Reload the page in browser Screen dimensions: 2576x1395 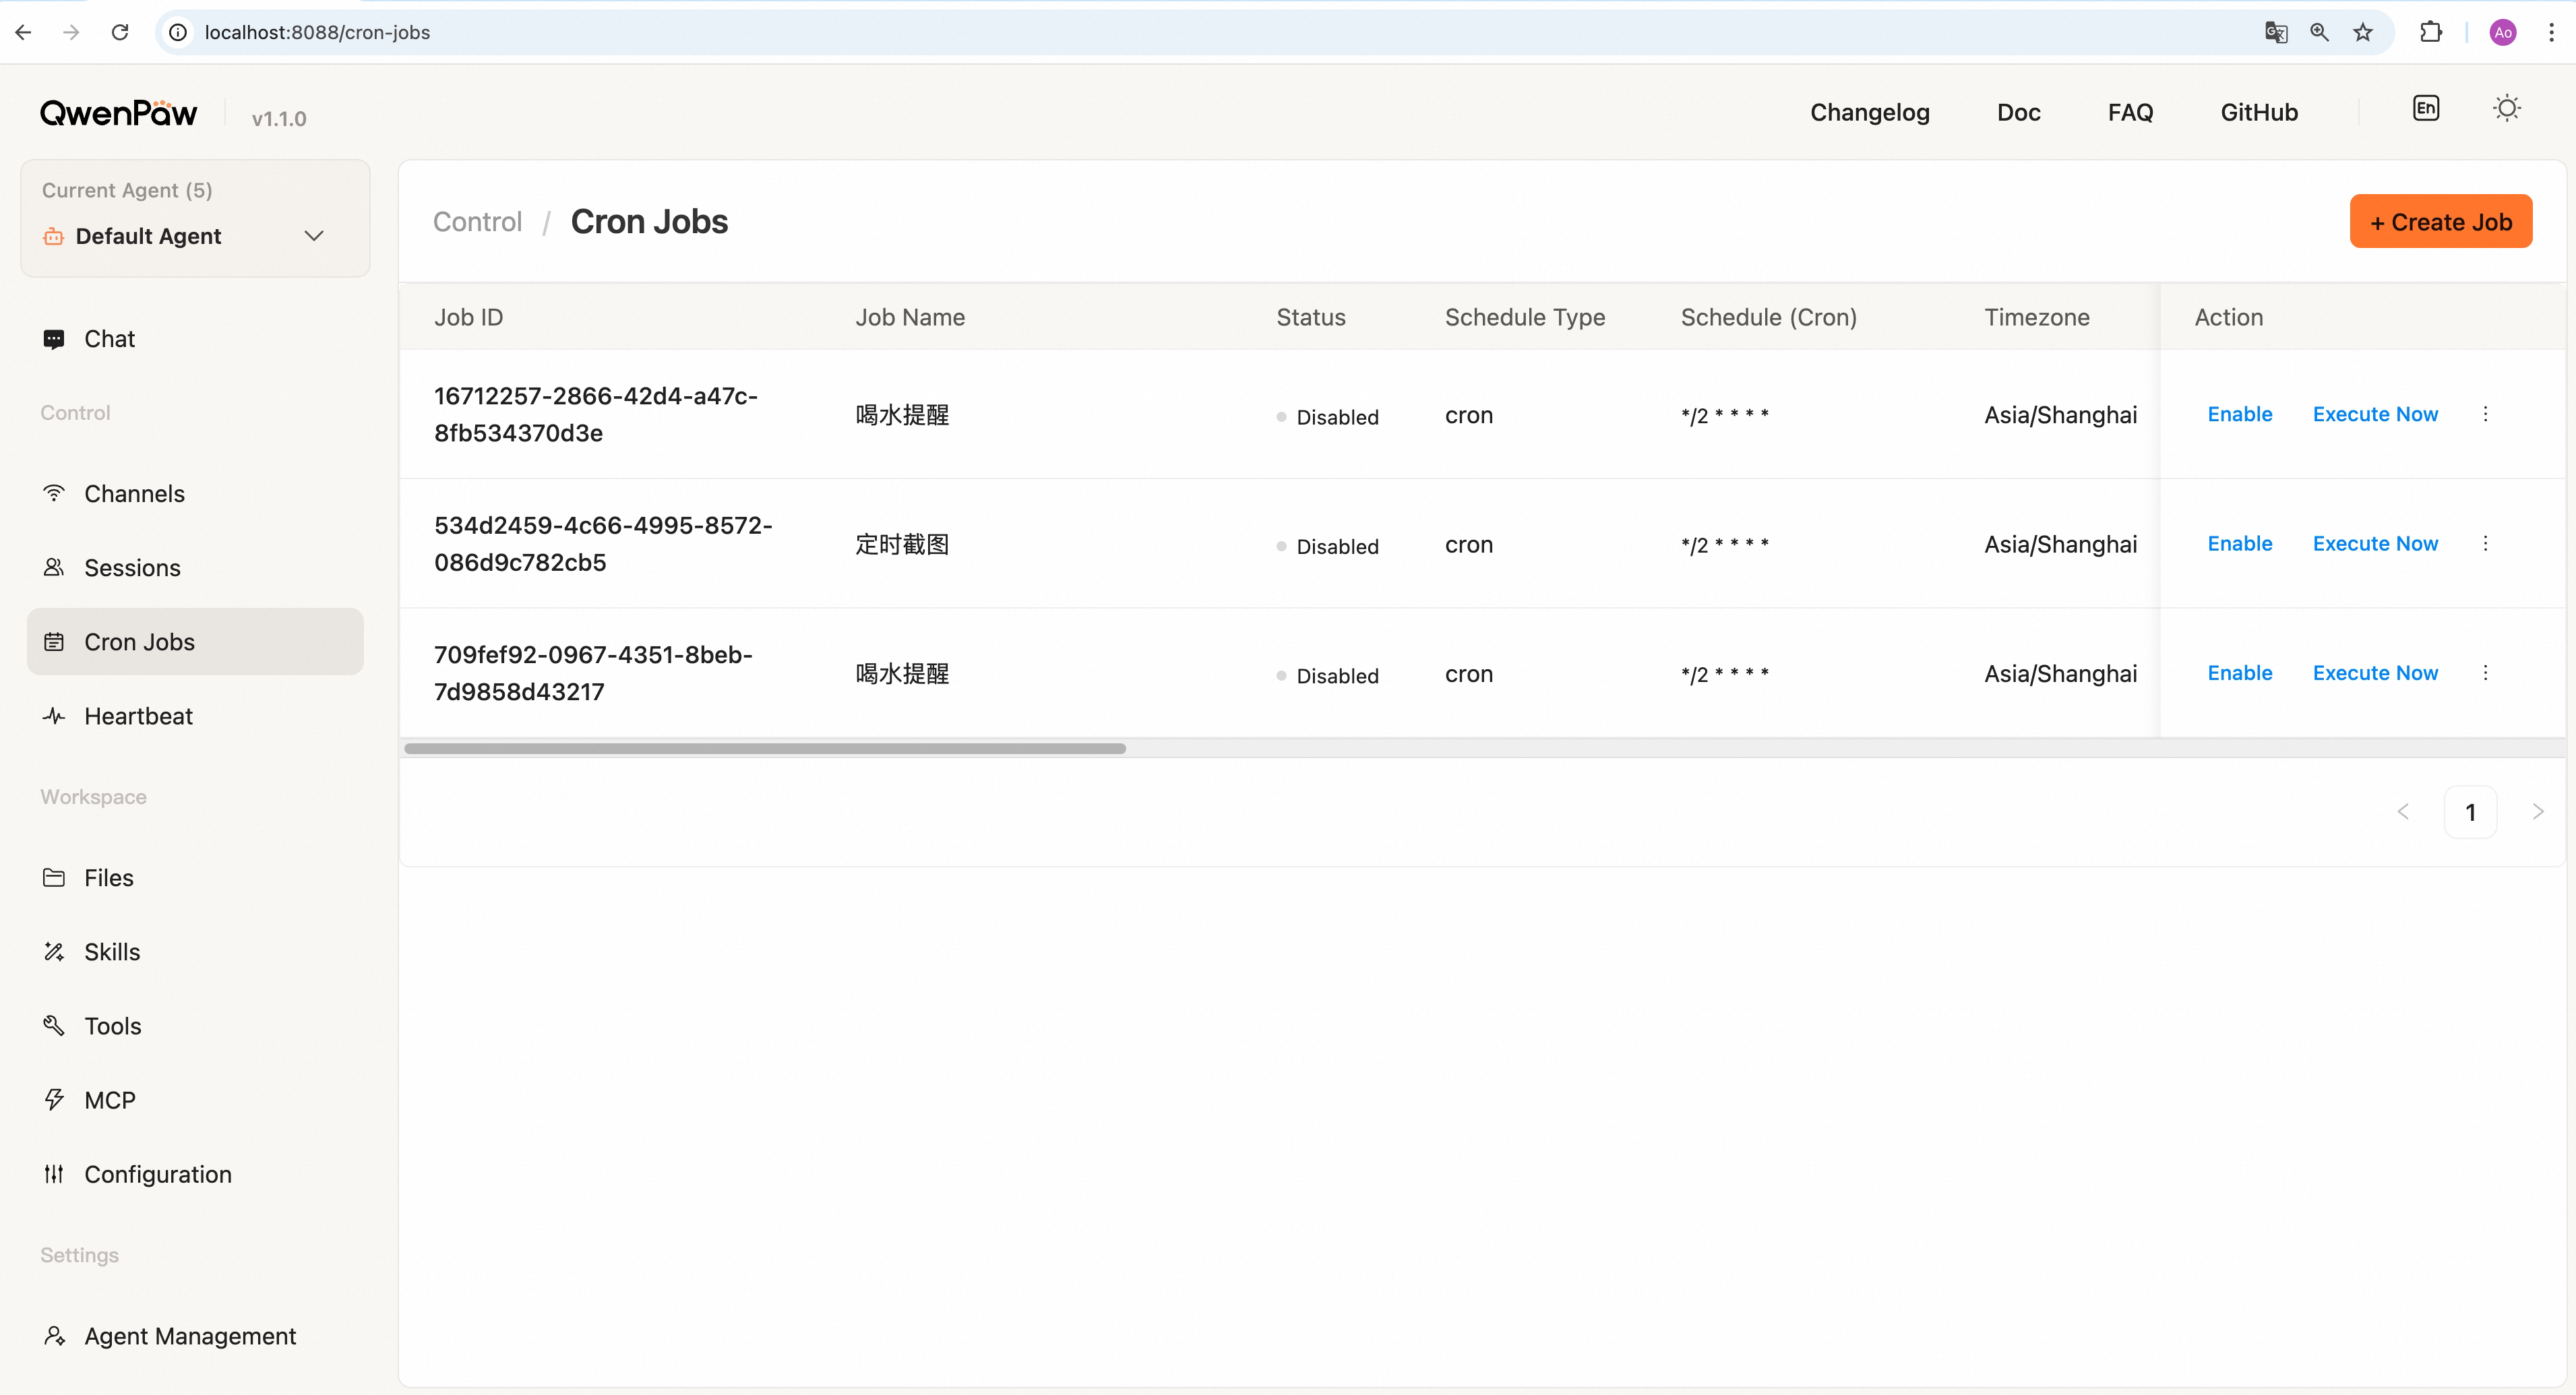120,32
